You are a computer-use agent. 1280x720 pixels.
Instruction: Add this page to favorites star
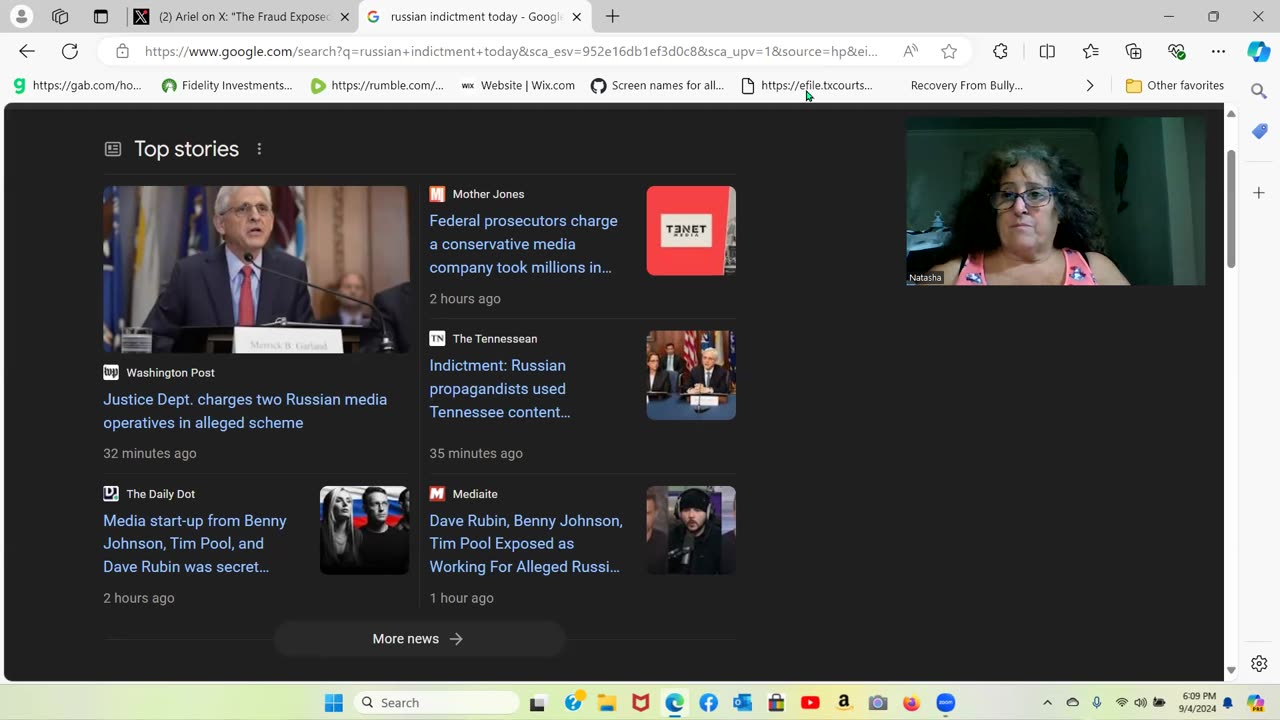(949, 51)
